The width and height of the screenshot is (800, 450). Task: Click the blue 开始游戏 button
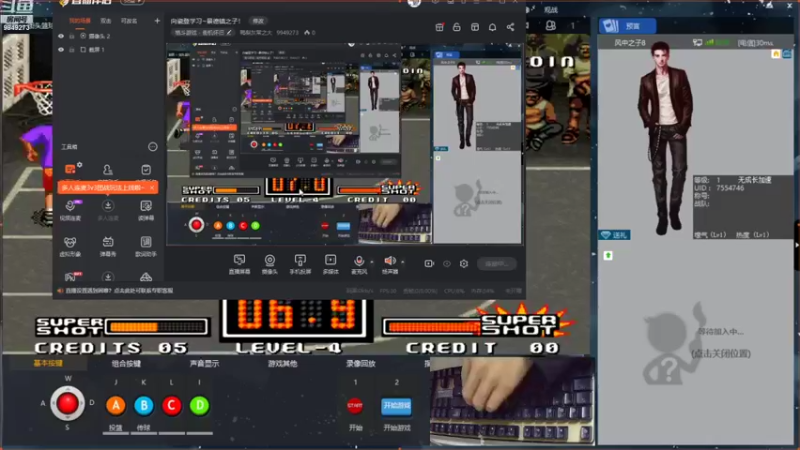pos(396,406)
